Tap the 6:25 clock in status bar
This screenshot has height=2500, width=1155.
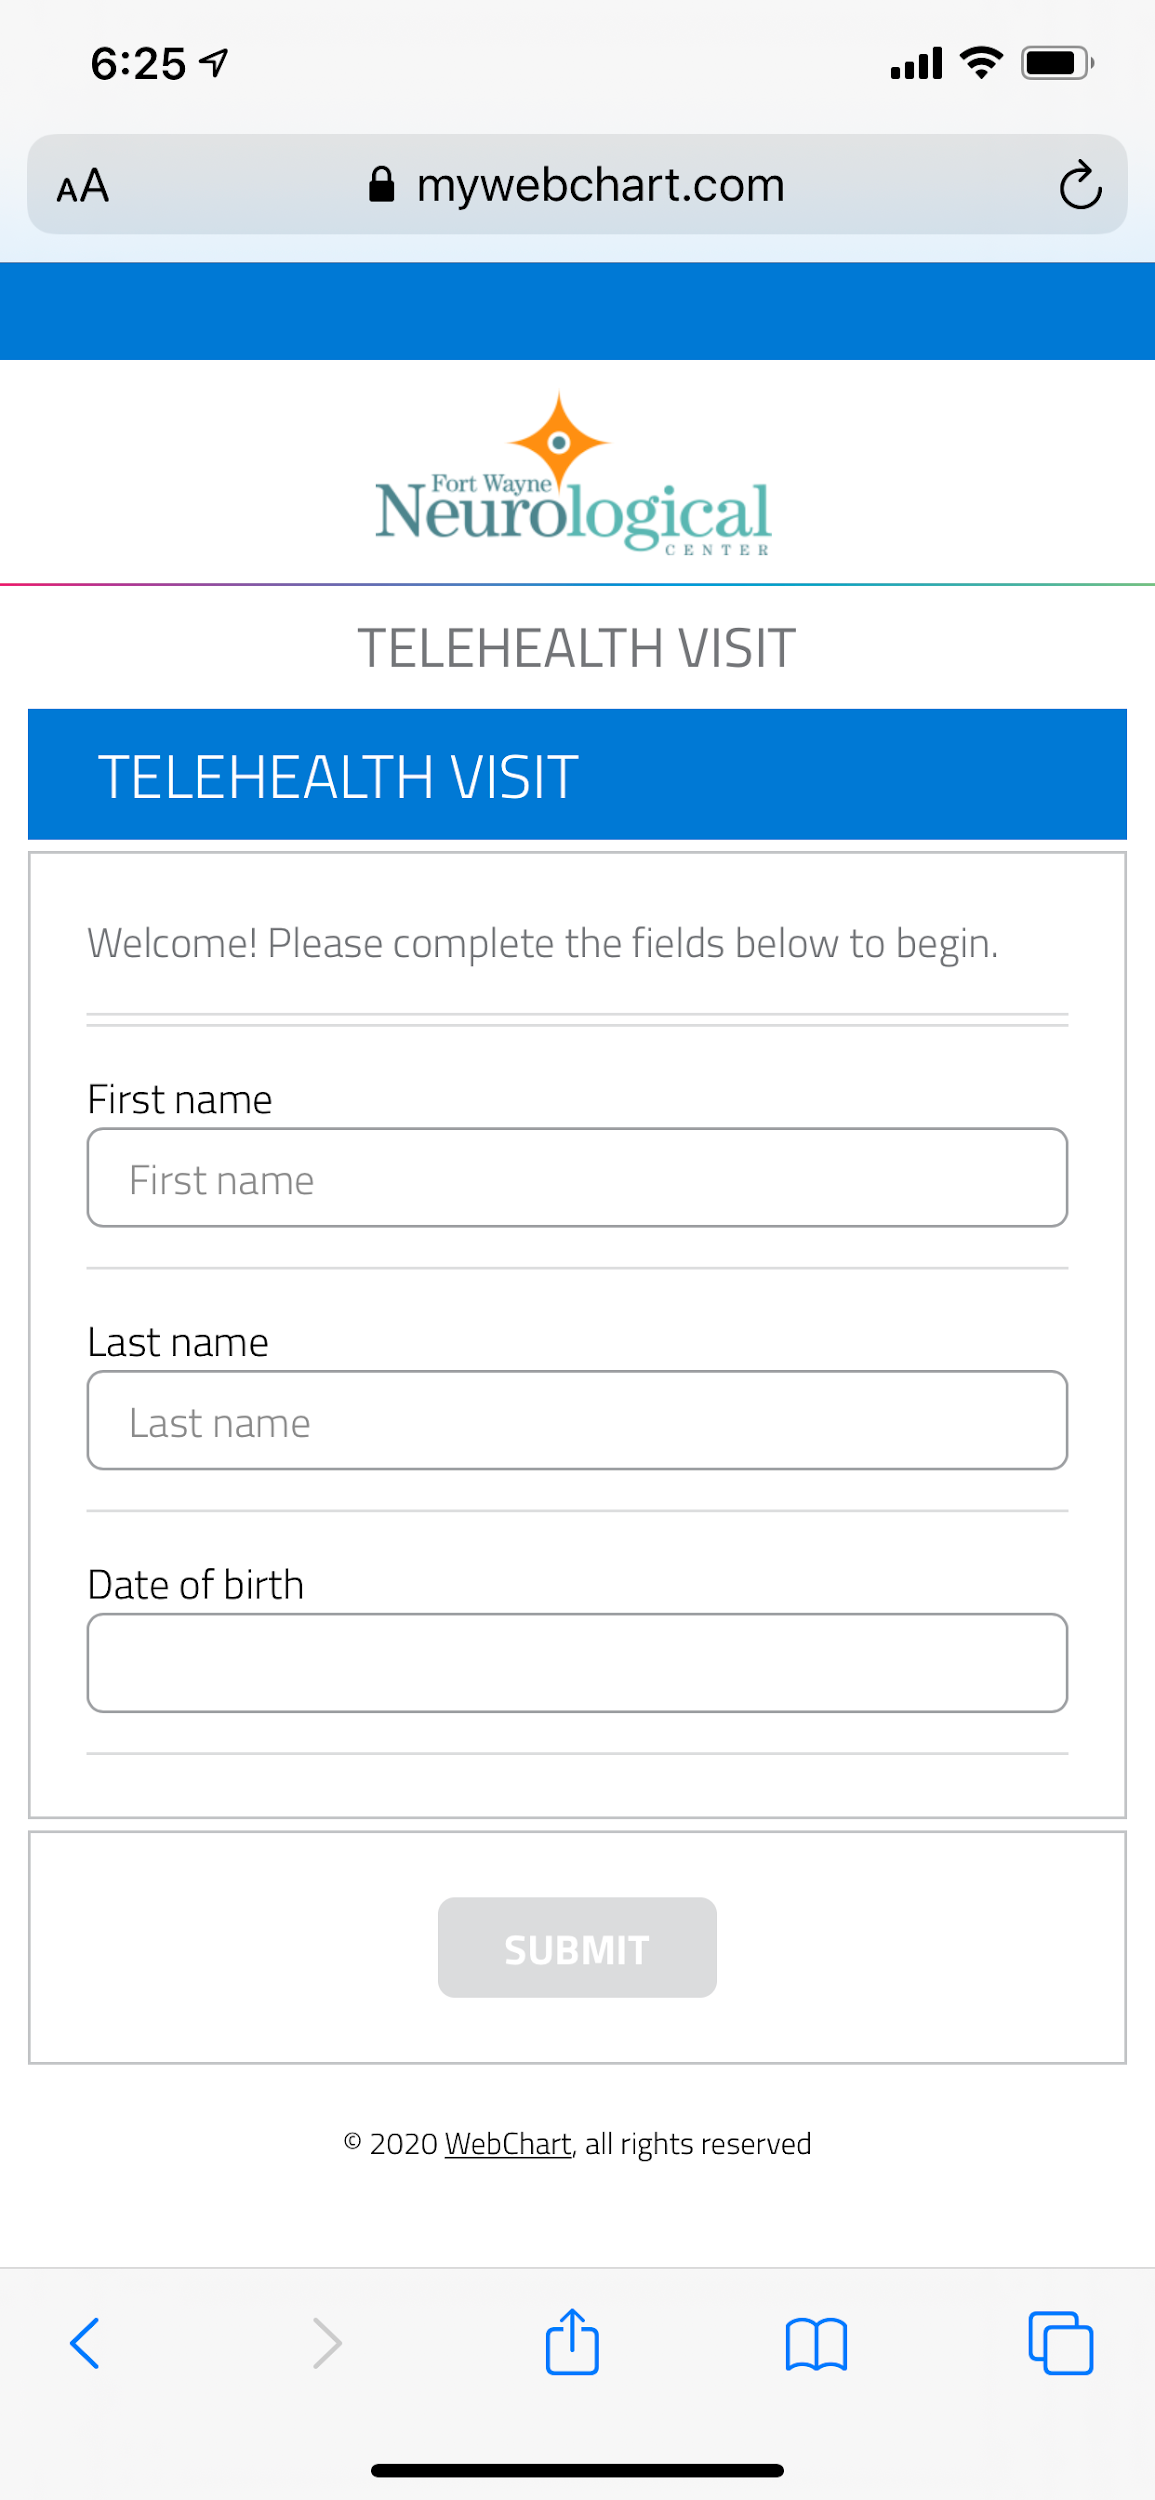pos(138,64)
